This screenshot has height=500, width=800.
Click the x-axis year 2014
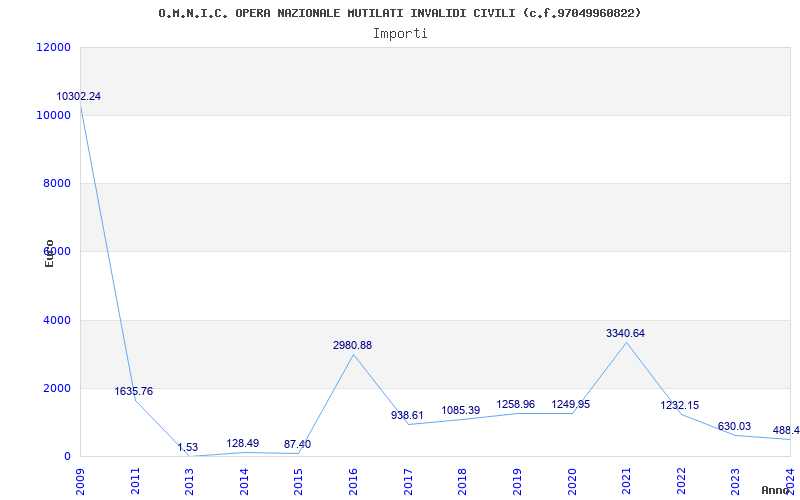coord(244,481)
